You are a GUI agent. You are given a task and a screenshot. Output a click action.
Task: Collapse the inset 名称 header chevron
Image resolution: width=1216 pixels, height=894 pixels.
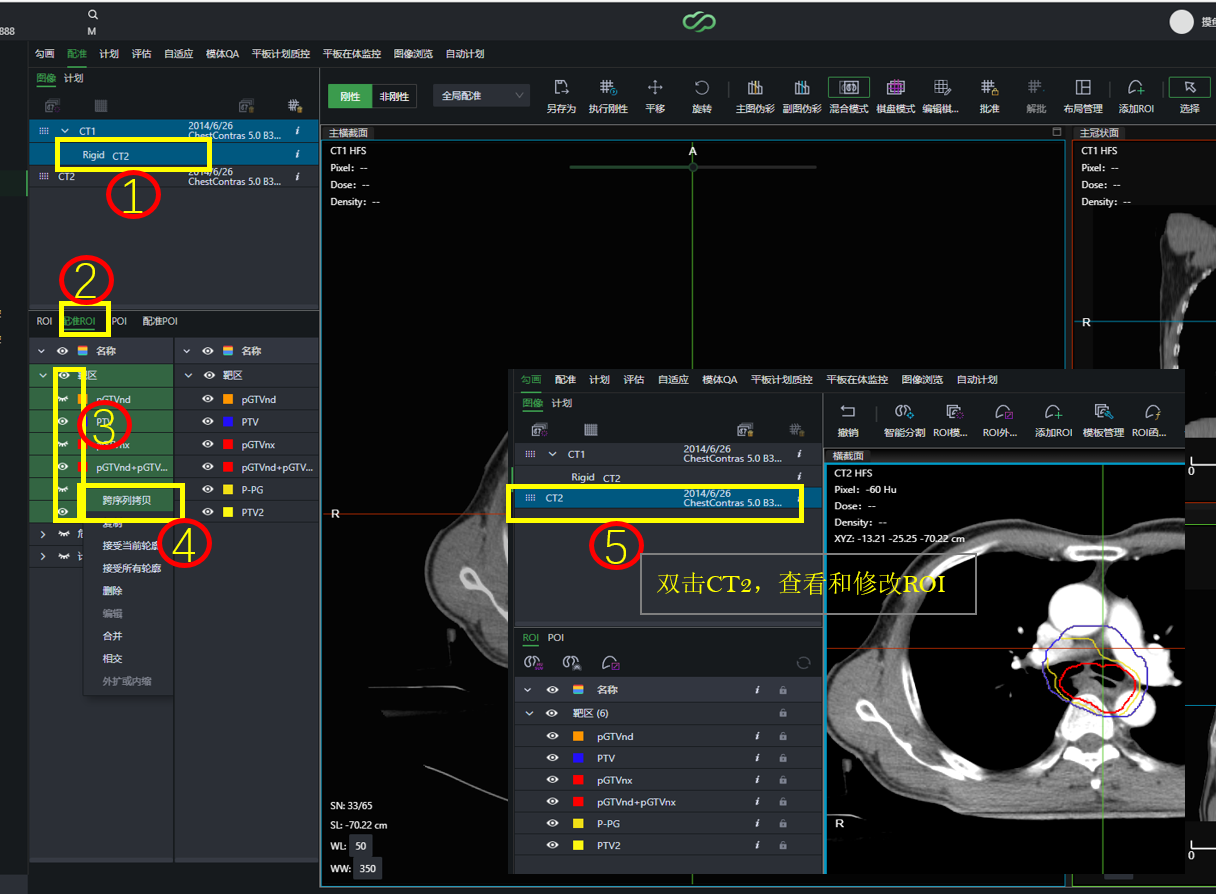tap(529, 690)
